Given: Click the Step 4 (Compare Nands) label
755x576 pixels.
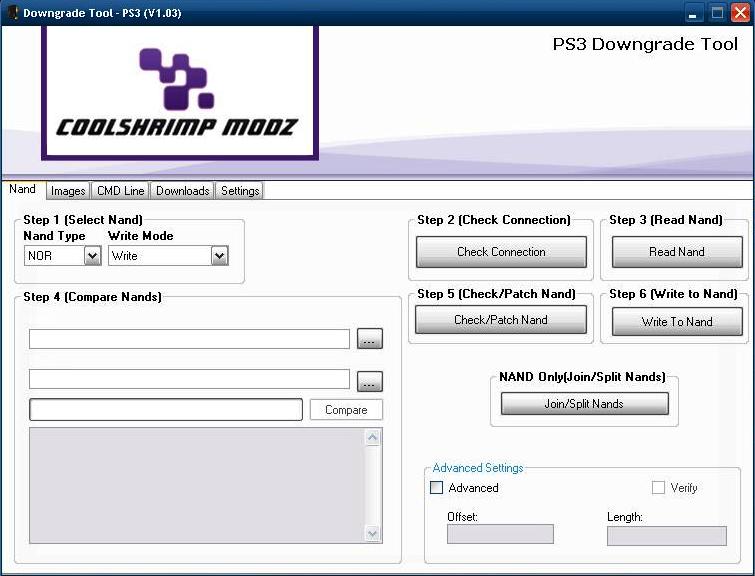Looking at the screenshot, I should click(92, 297).
